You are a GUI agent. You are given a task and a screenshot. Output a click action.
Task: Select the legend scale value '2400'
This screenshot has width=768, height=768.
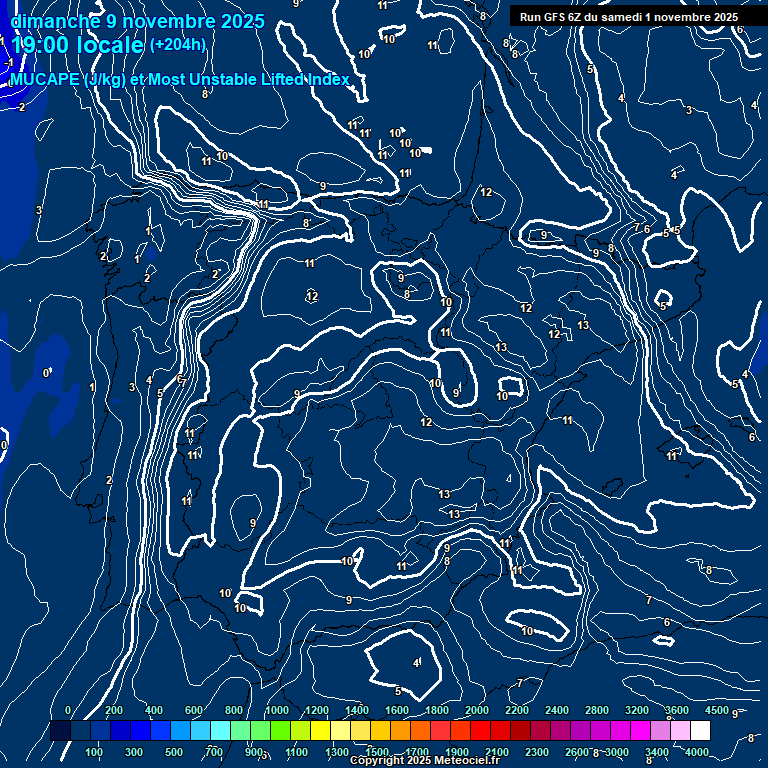pos(557,710)
